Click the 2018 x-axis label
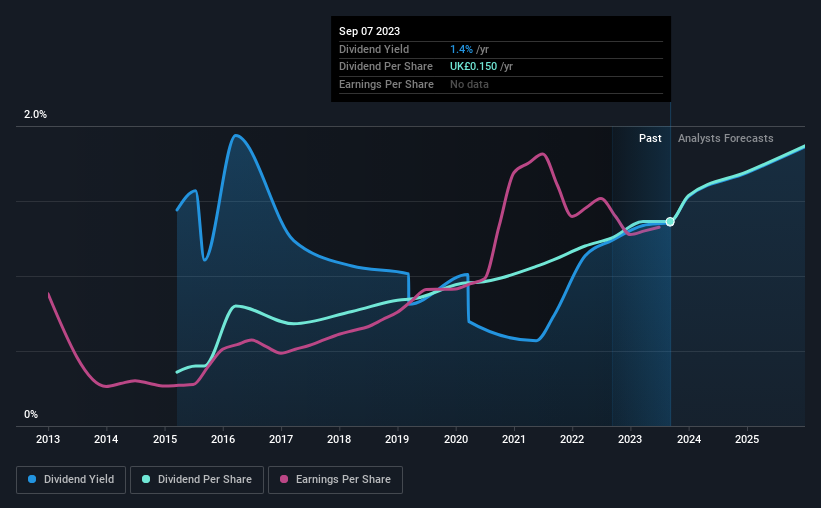 339,439
